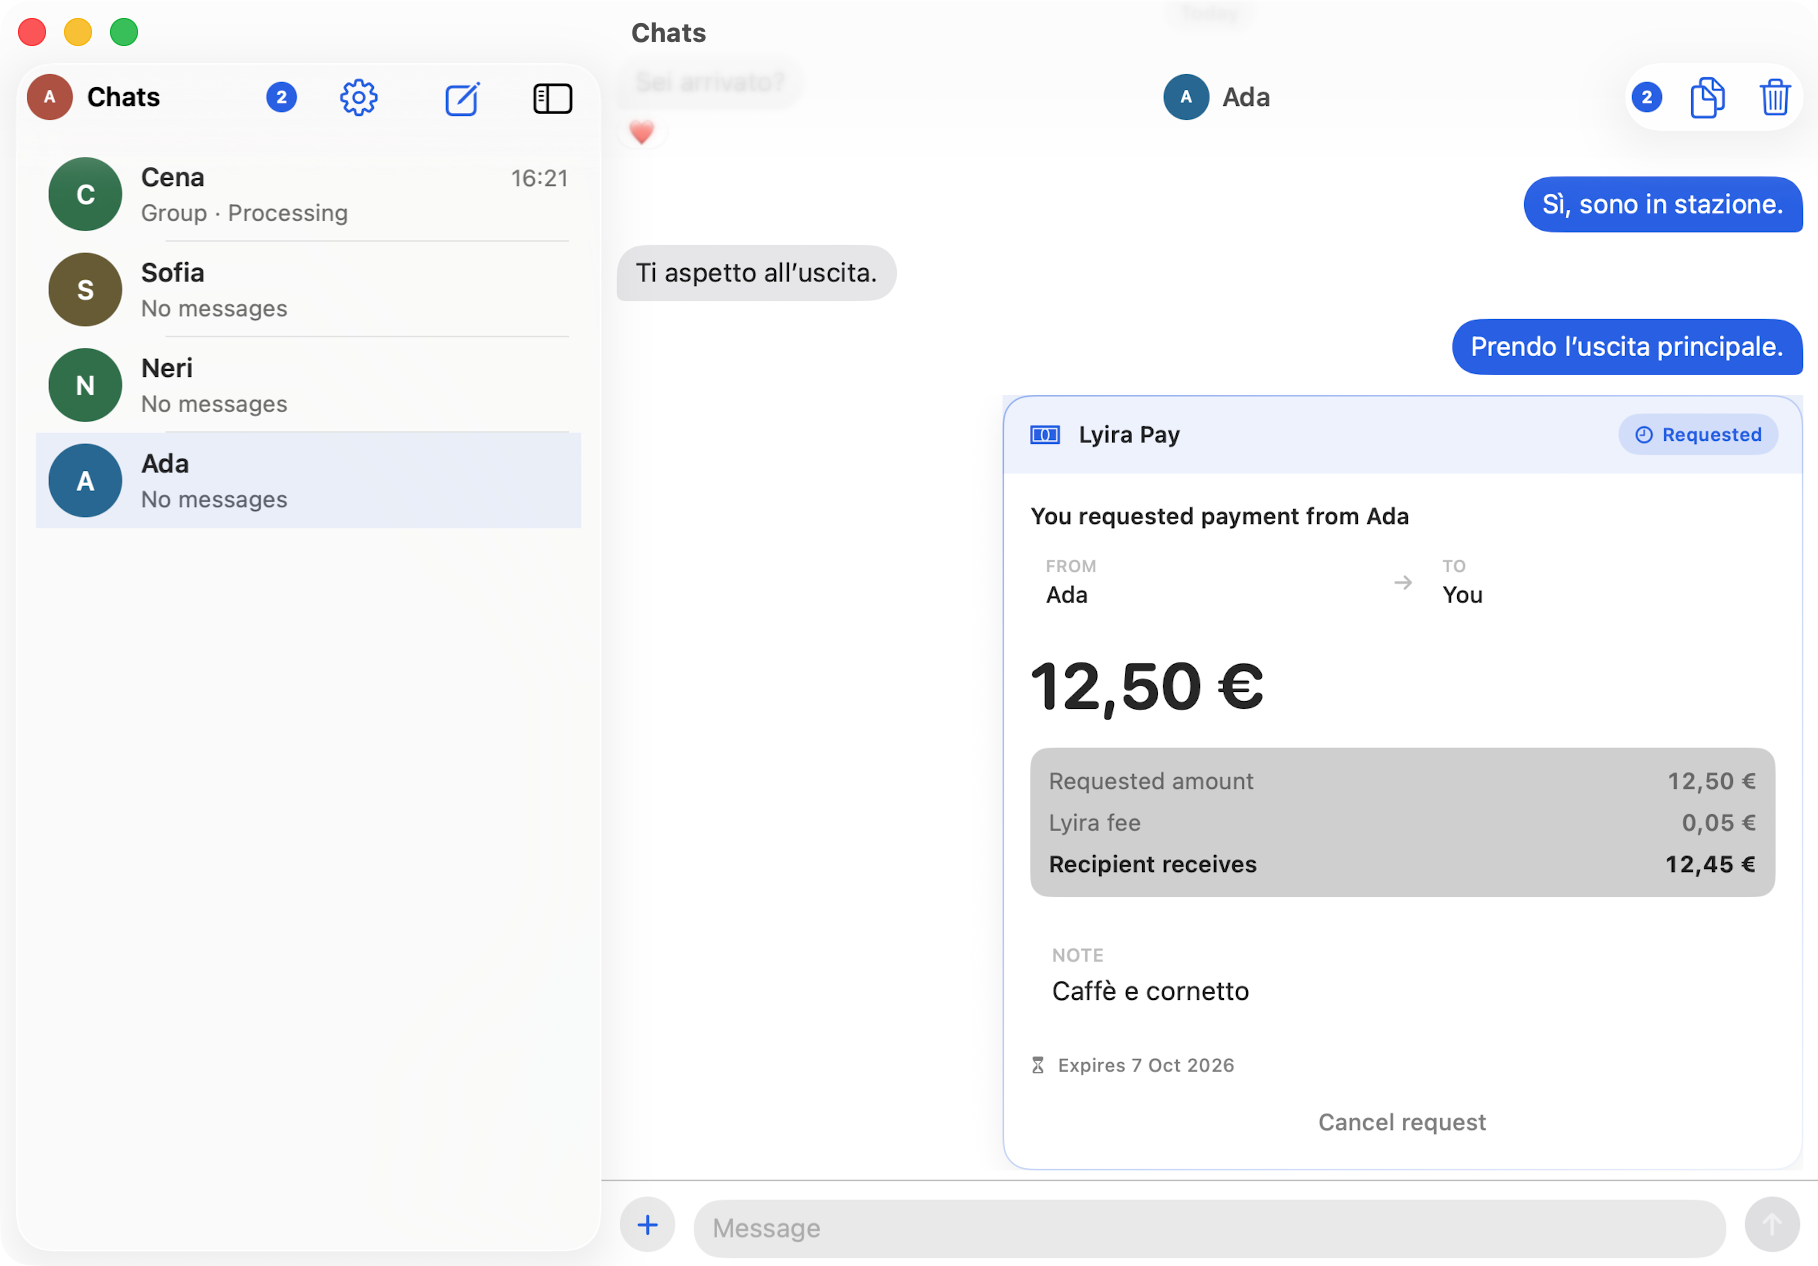Click the large 12,50 € amount
The width and height of the screenshot is (1818, 1266).
coord(1146,687)
